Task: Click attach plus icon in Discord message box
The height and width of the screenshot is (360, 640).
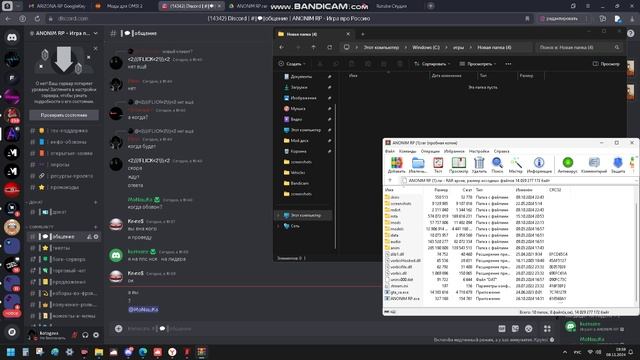Action: coord(118,329)
